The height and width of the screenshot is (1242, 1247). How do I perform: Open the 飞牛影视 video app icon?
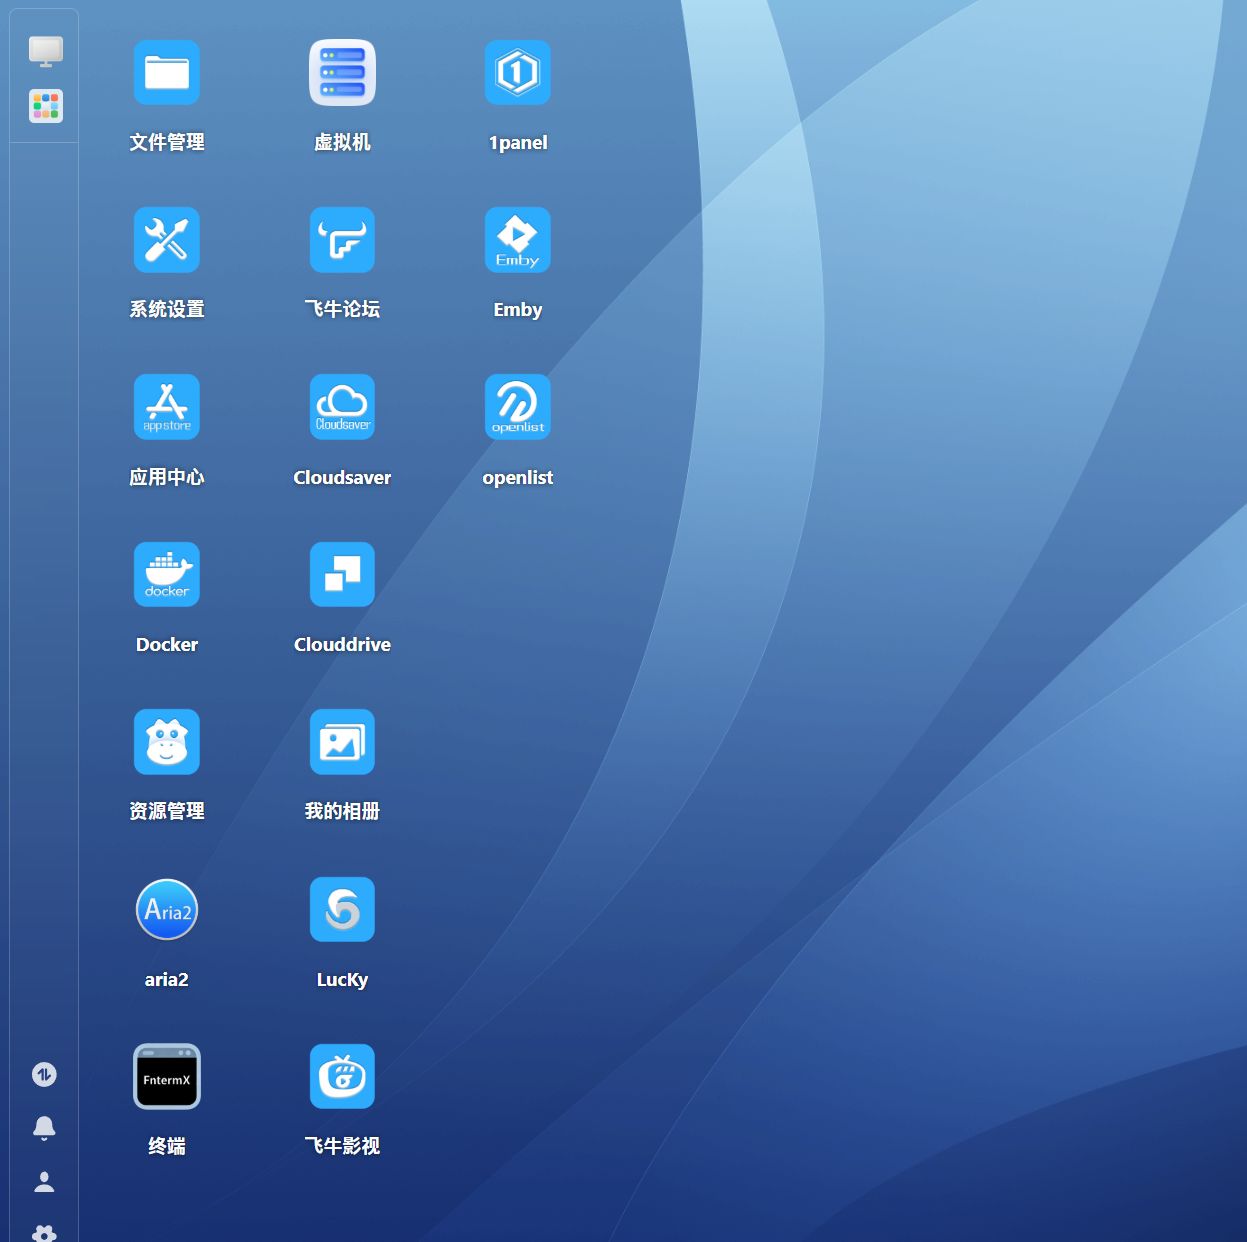pyautogui.click(x=342, y=1077)
